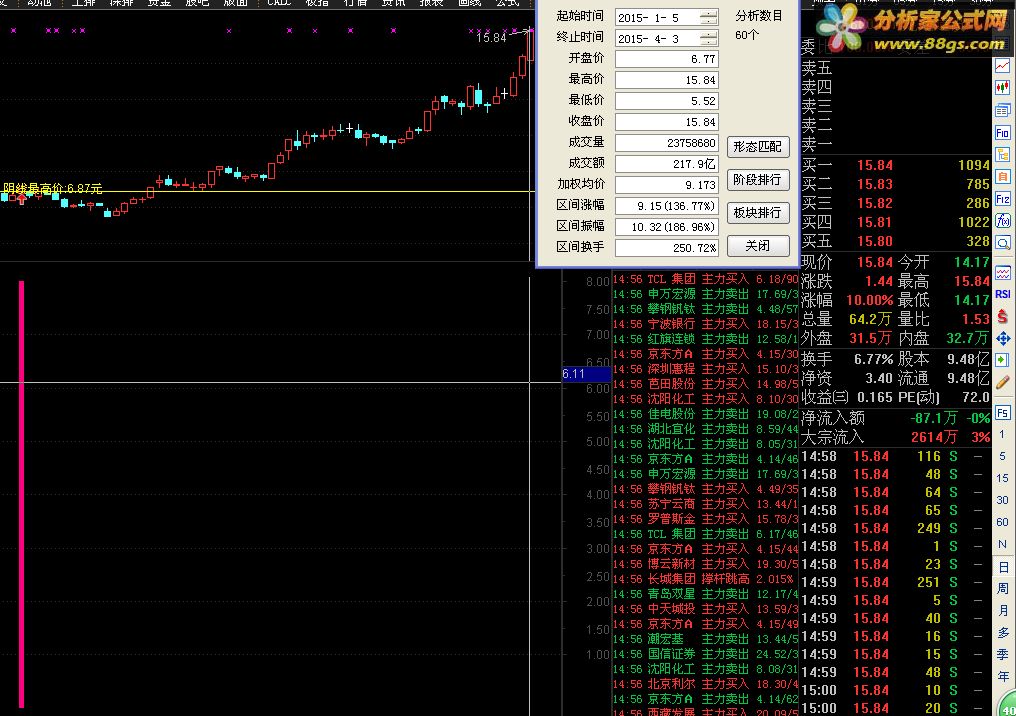Select the 月 monthly period
The height and width of the screenshot is (716, 1016).
click(1002, 610)
